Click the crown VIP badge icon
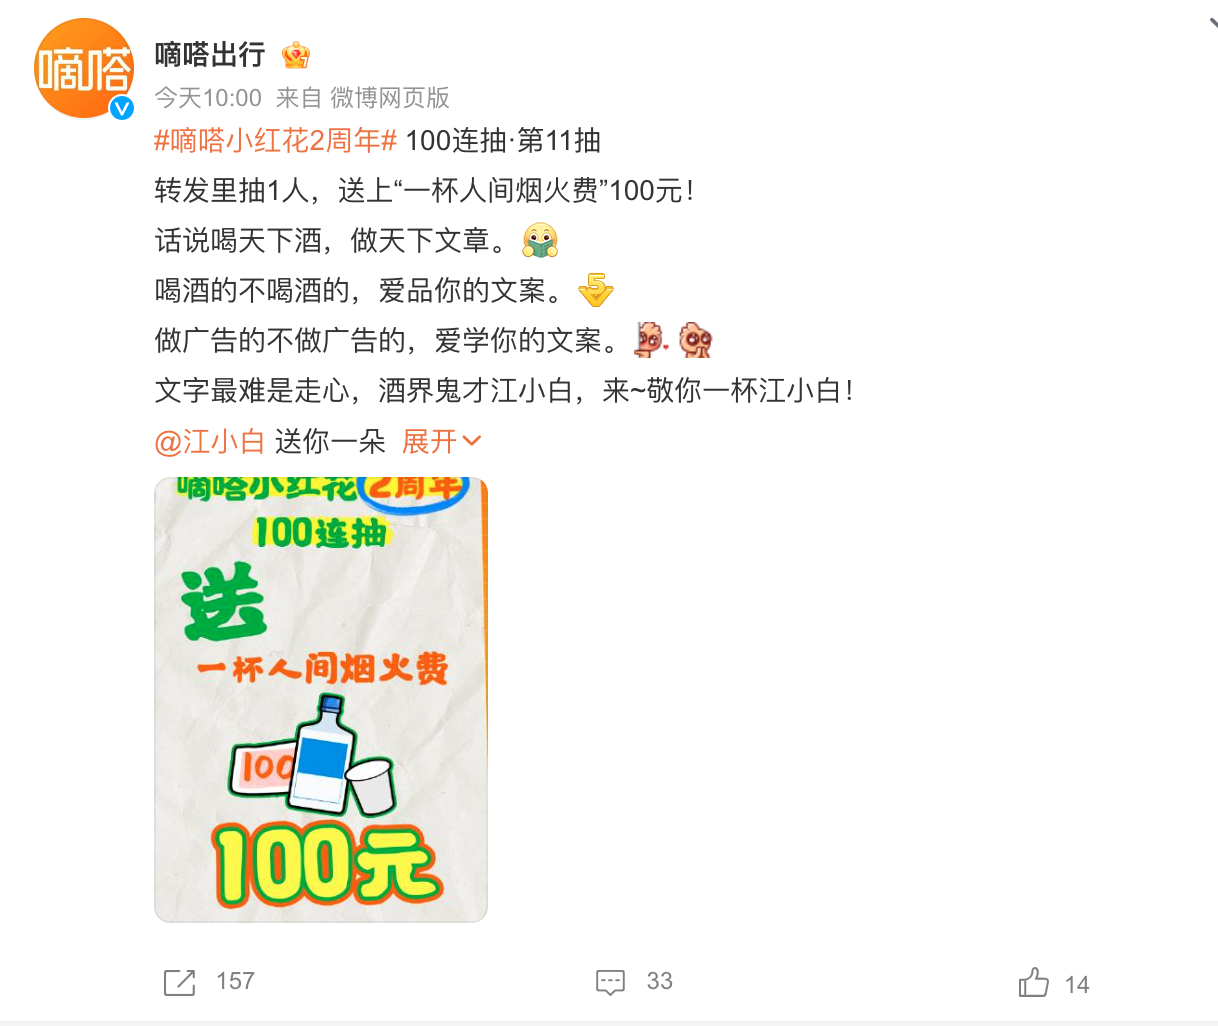This screenshot has height=1026, width=1218. point(296,55)
